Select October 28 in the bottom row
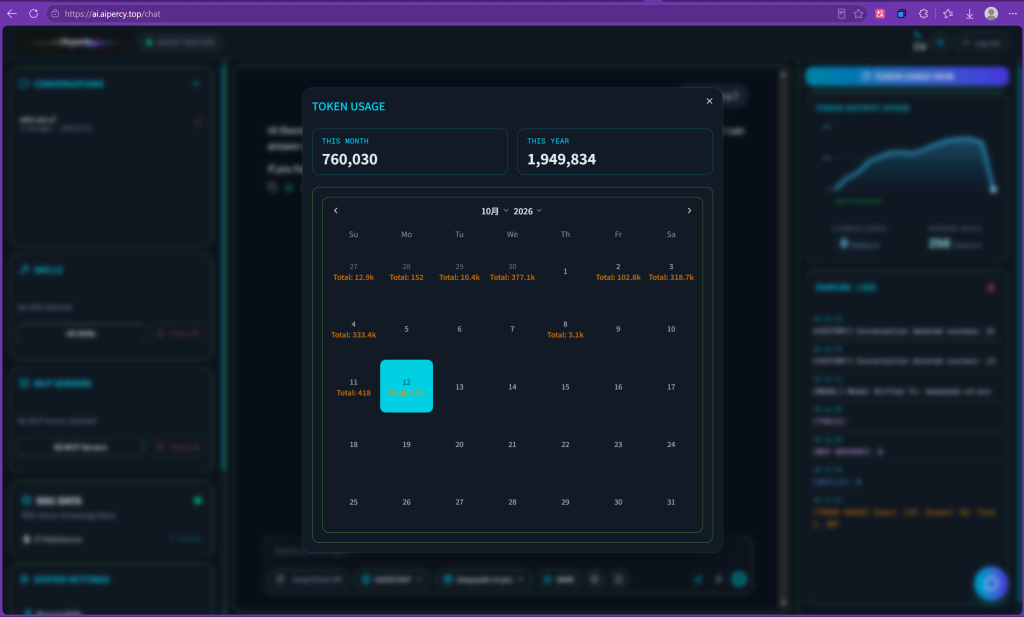 coord(512,502)
